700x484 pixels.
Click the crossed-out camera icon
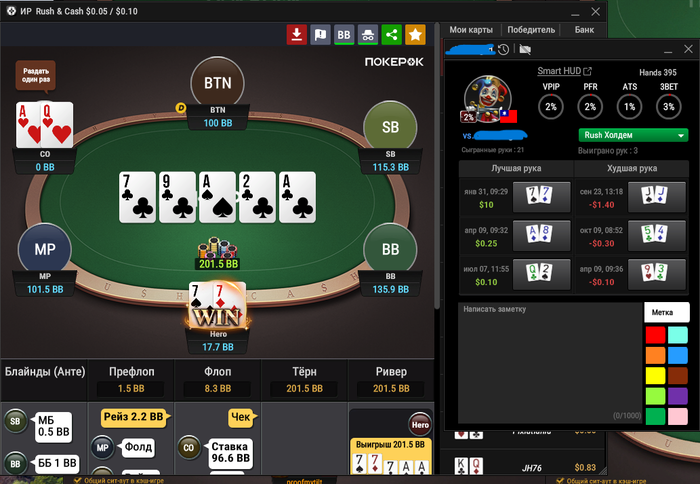coord(525,50)
